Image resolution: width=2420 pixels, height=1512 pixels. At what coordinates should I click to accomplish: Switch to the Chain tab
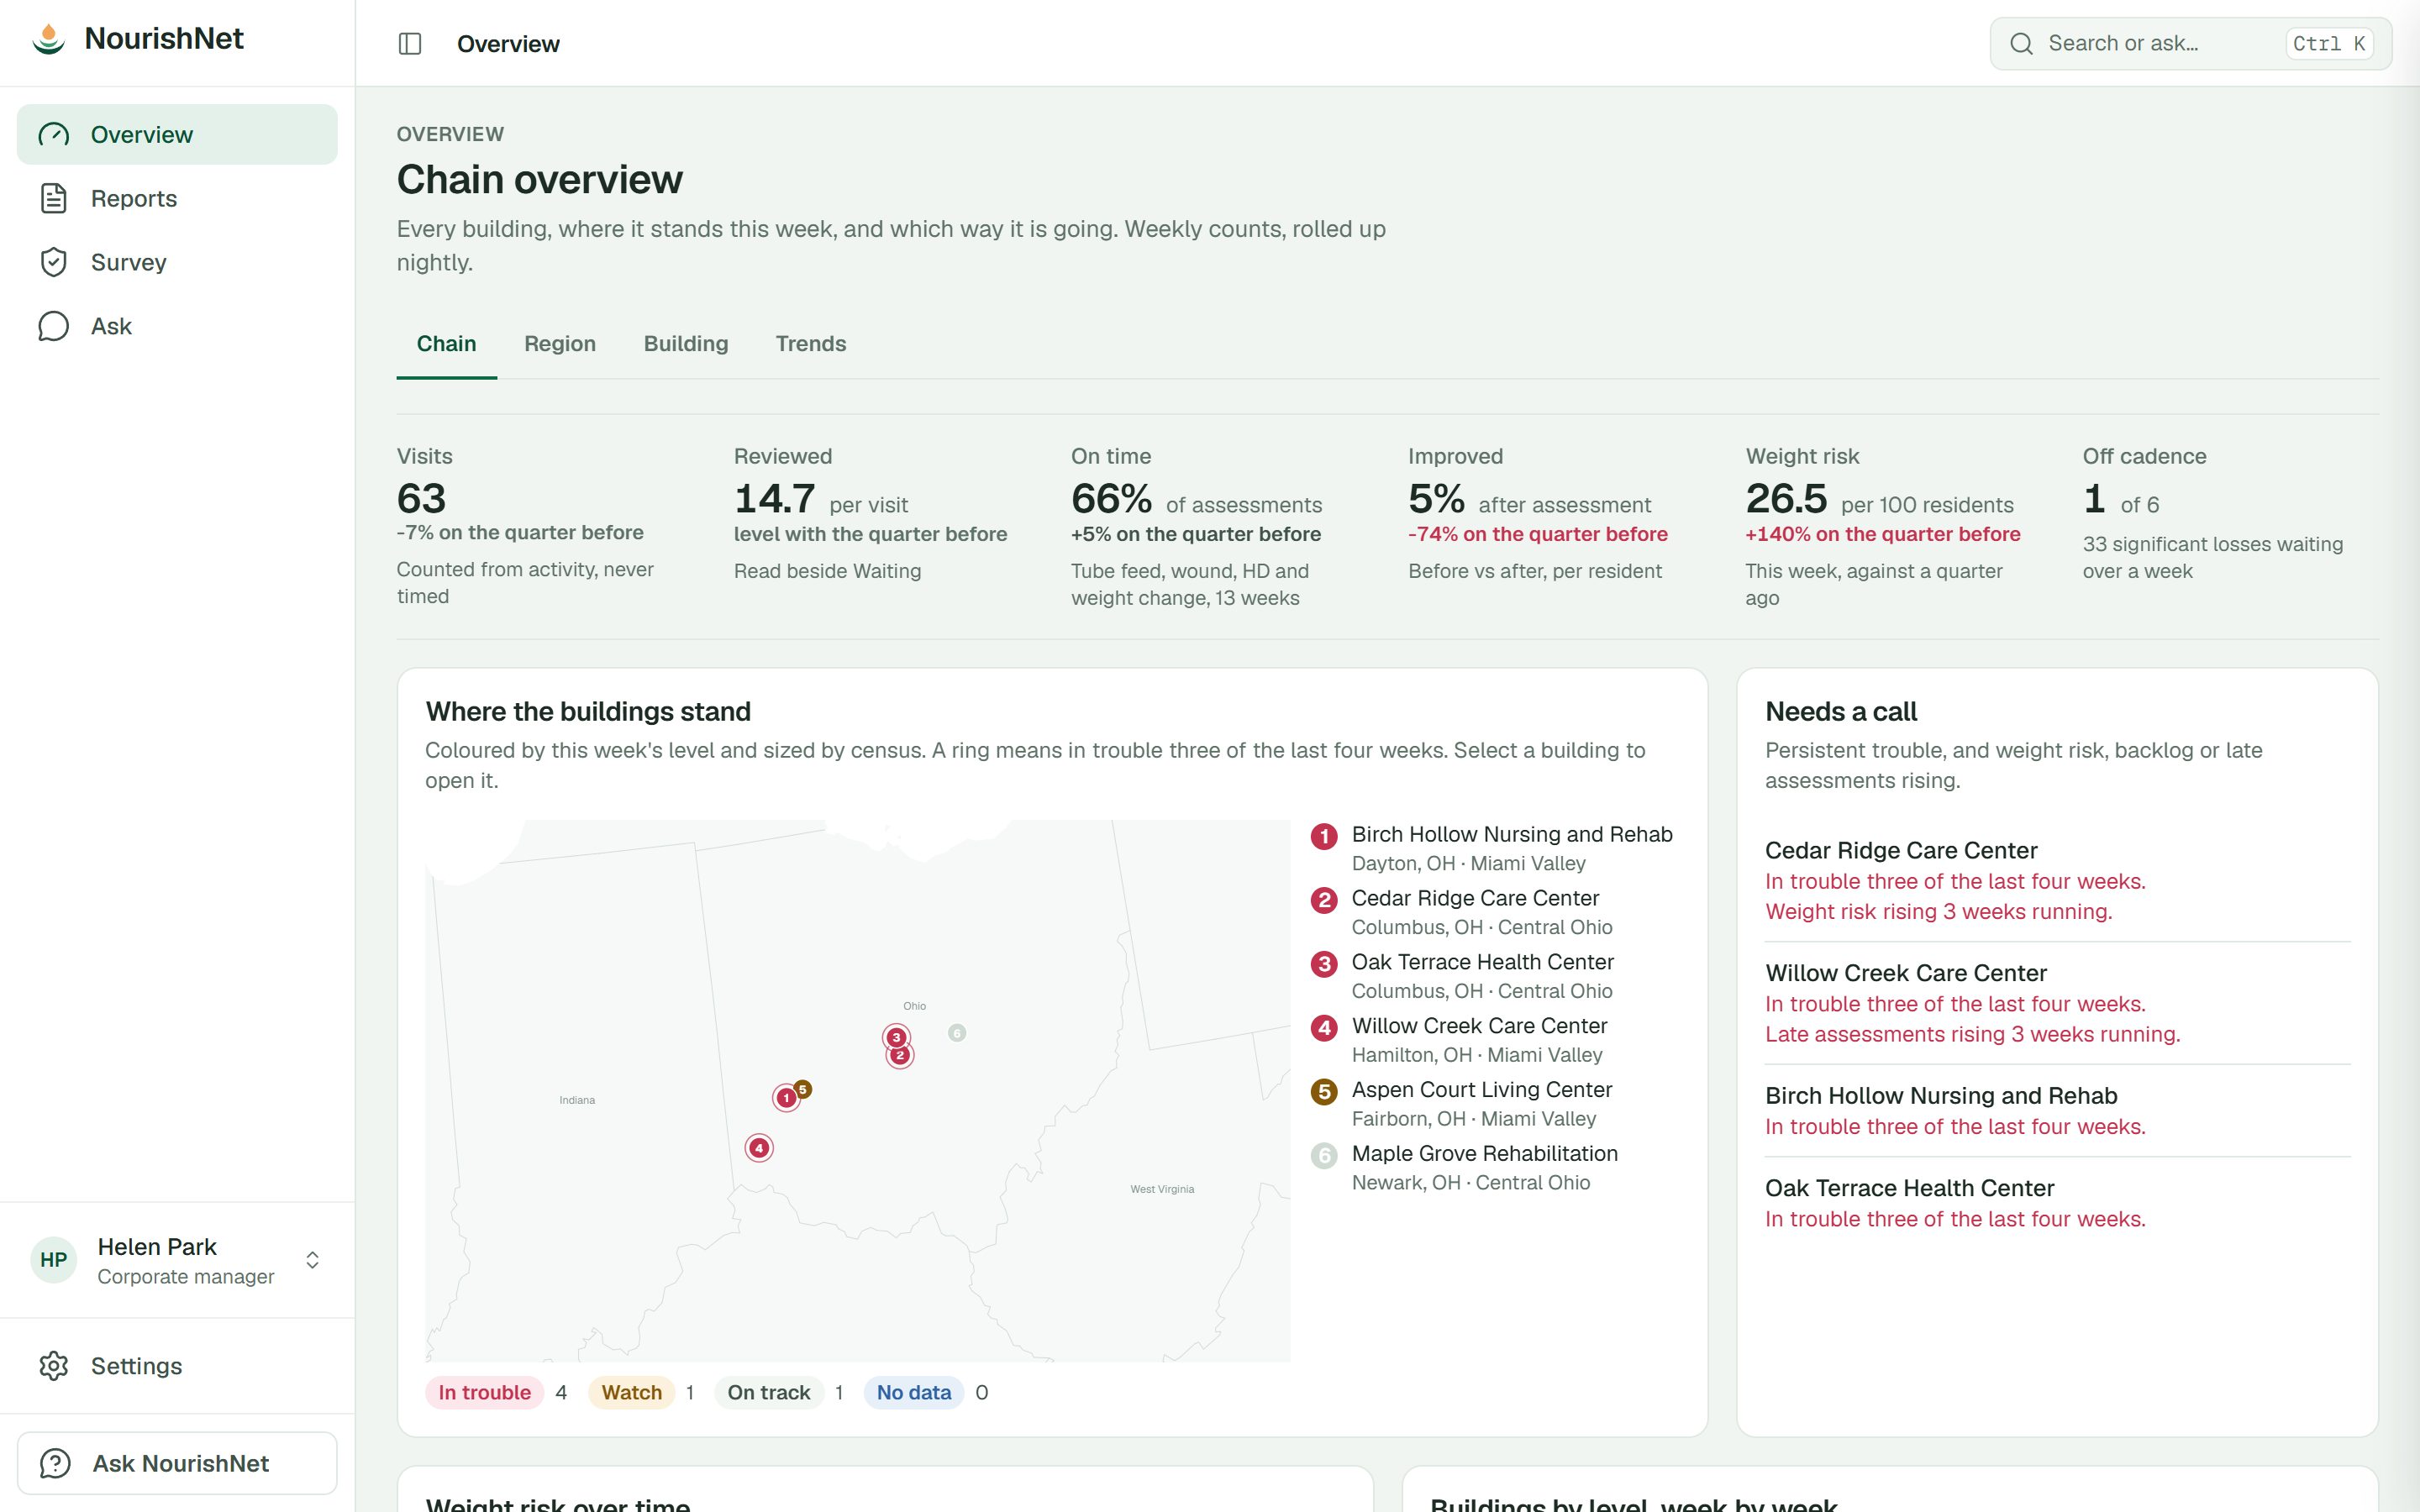point(446,344)
